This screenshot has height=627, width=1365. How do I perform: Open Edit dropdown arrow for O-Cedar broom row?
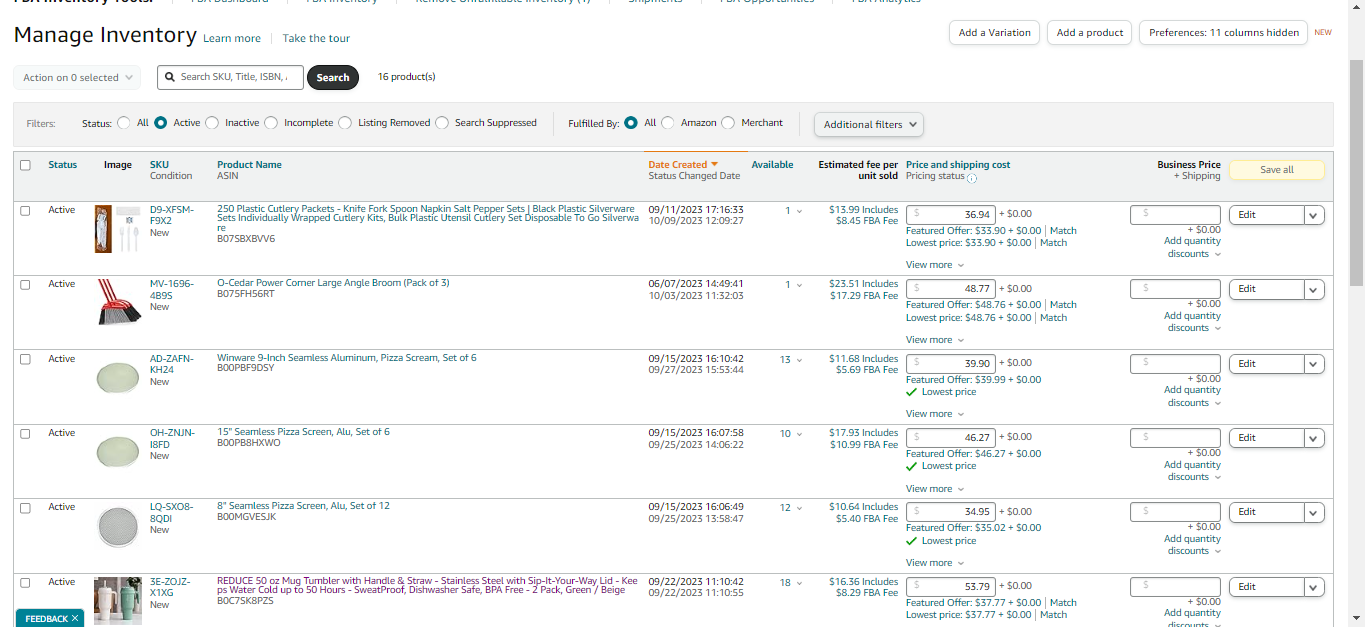[x=1314, y=289]
